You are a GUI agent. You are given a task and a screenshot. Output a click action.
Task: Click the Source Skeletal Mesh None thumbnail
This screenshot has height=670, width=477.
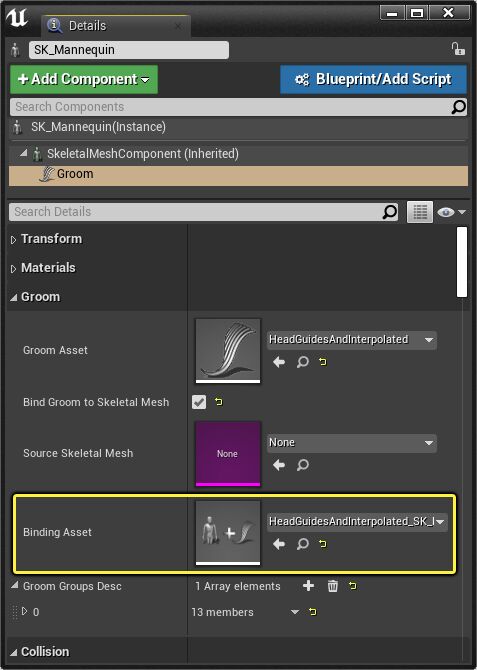228,454
